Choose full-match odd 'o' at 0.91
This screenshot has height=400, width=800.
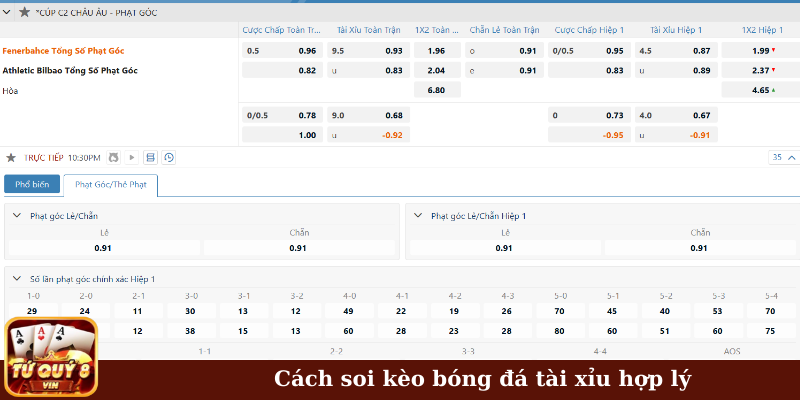[505, 51]
